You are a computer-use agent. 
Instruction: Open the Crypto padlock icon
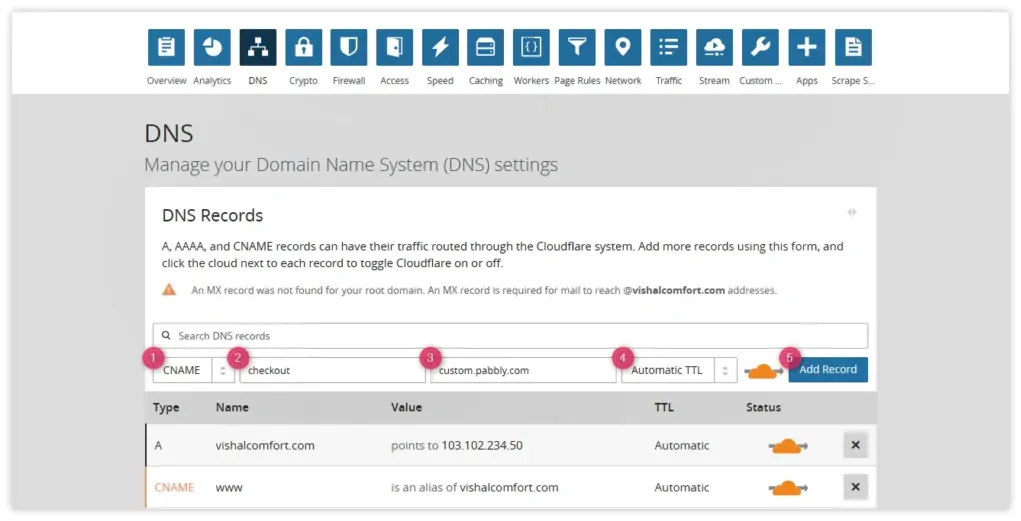tap(303, 48)
